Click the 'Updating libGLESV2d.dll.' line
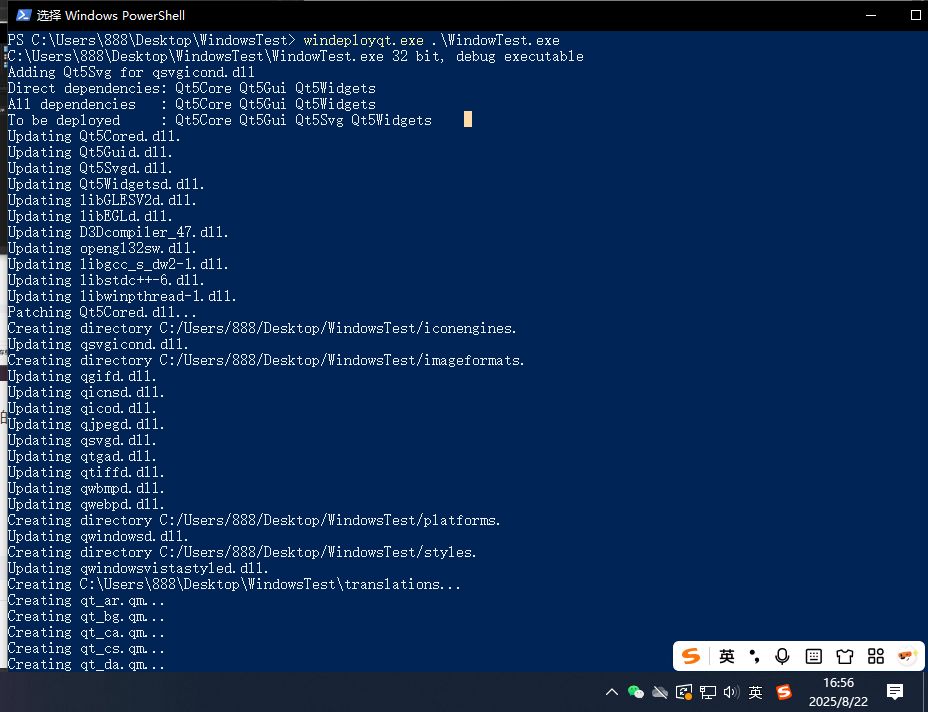This screenshot has width=928, height=712. 102,200
